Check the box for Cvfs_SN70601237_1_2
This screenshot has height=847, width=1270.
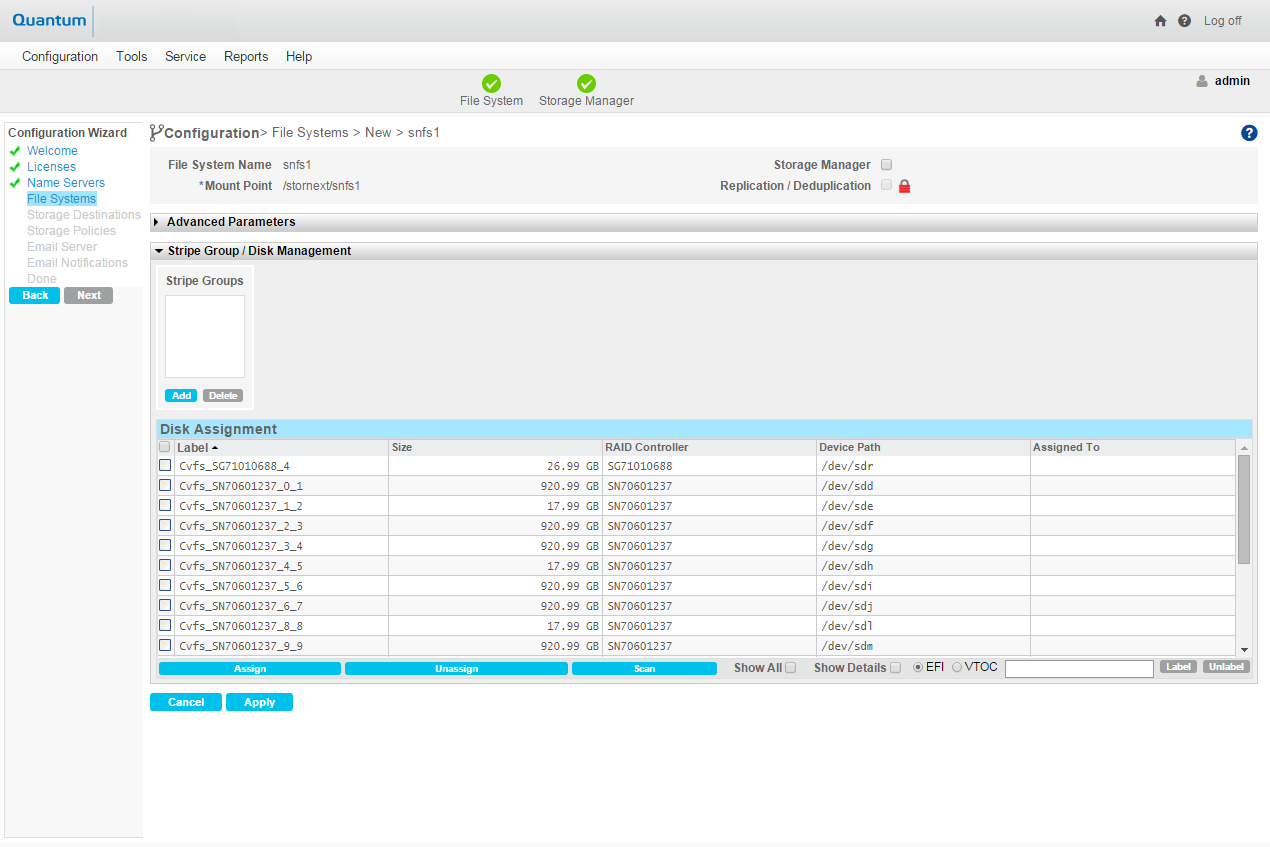[x=165, y=505]
